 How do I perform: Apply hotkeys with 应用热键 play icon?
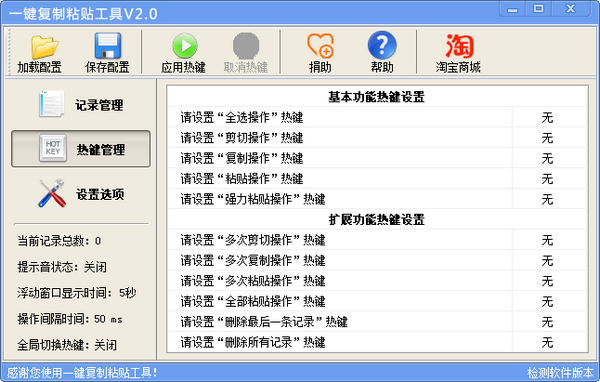184,46
